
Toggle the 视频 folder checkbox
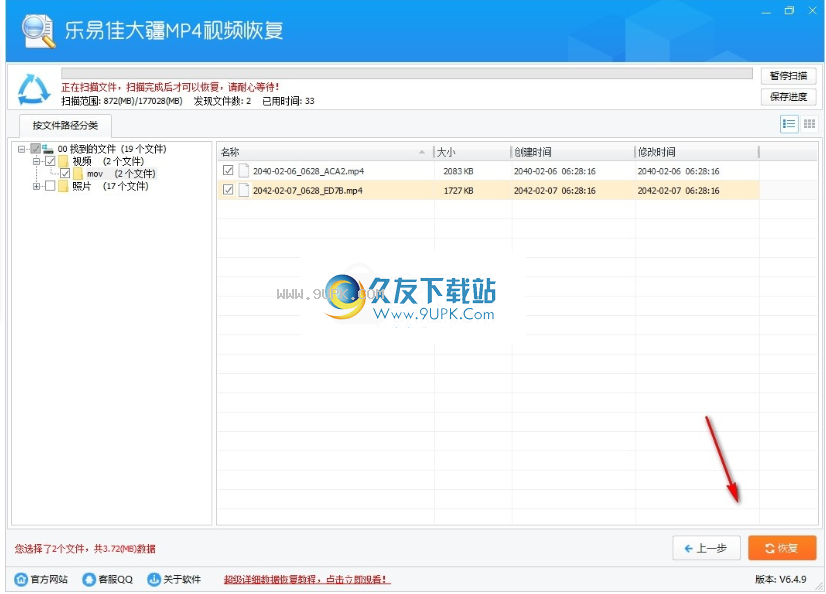[x=50, y=161]
